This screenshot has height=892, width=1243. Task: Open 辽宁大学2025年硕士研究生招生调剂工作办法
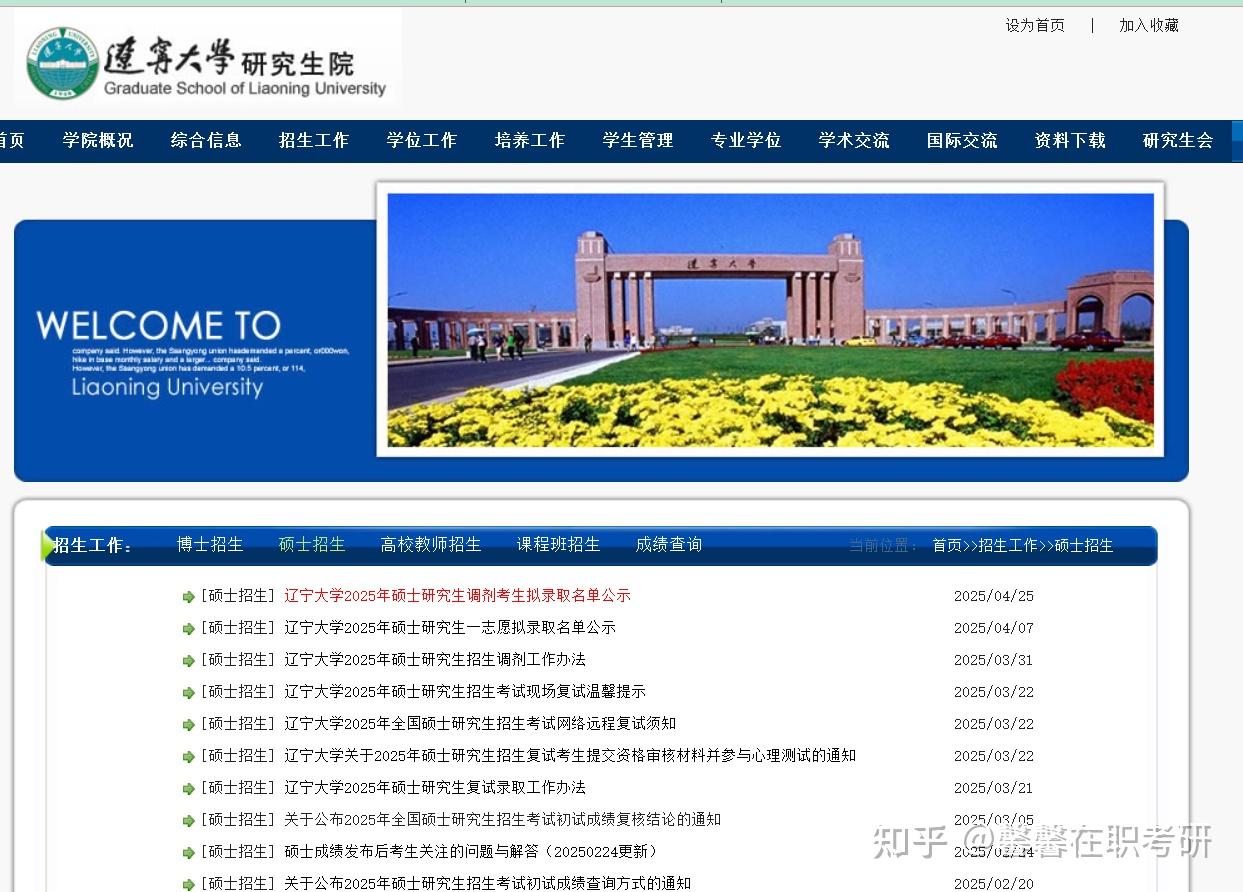point(435,660)
